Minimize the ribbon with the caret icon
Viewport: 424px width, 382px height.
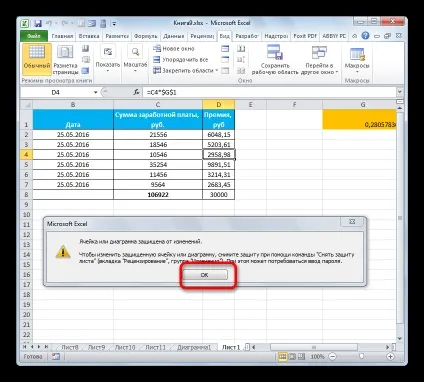(x=355, y=36)
